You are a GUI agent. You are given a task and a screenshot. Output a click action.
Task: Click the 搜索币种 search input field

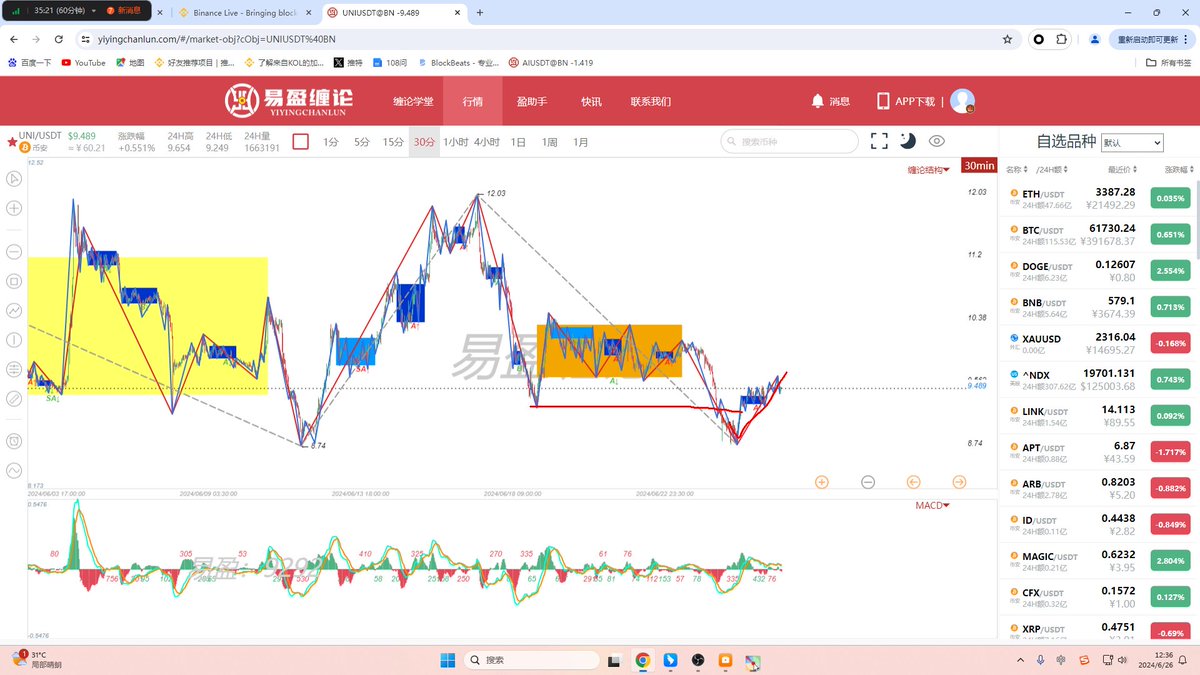pos(789,141)
